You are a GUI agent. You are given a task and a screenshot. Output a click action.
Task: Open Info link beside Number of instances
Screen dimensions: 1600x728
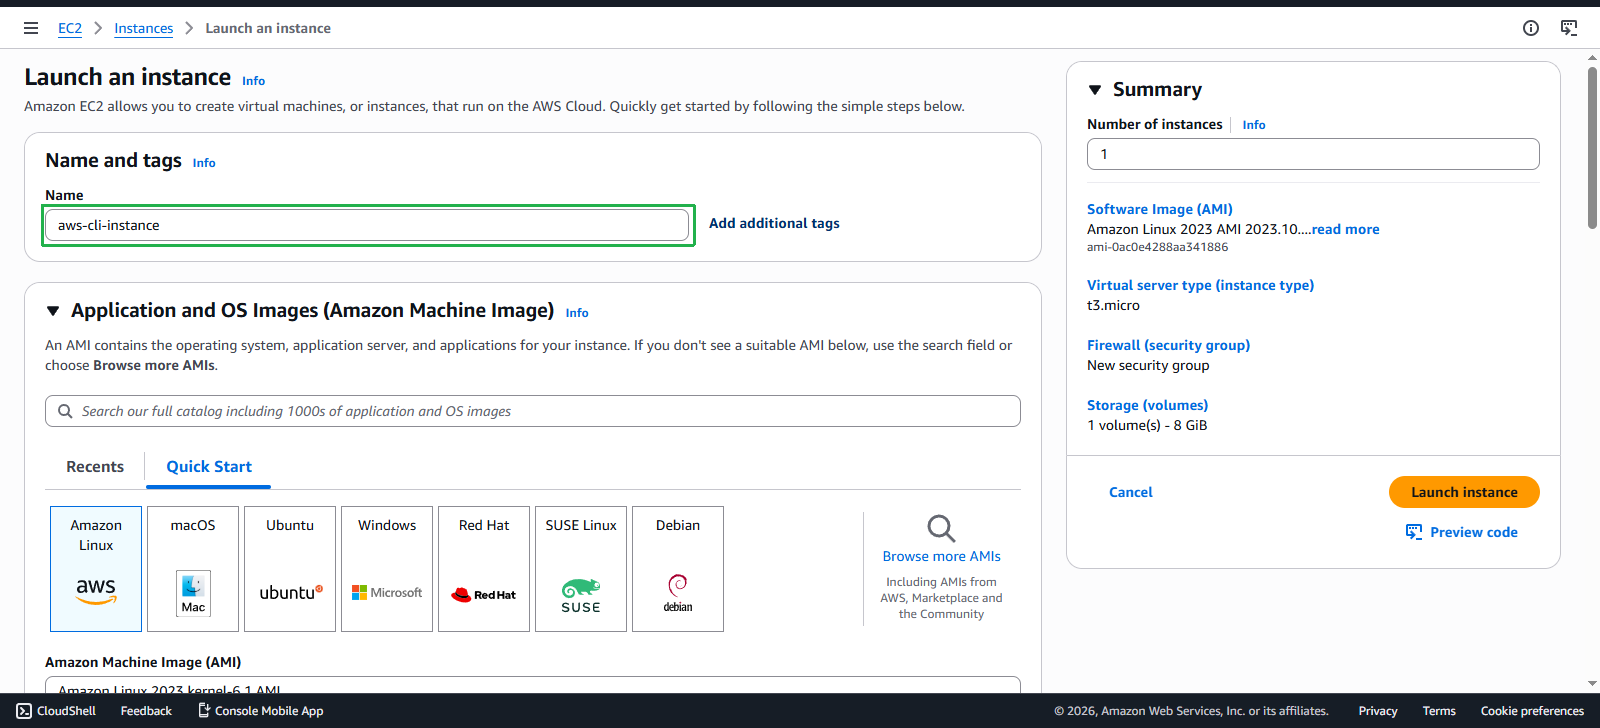tap(1254, 125)
